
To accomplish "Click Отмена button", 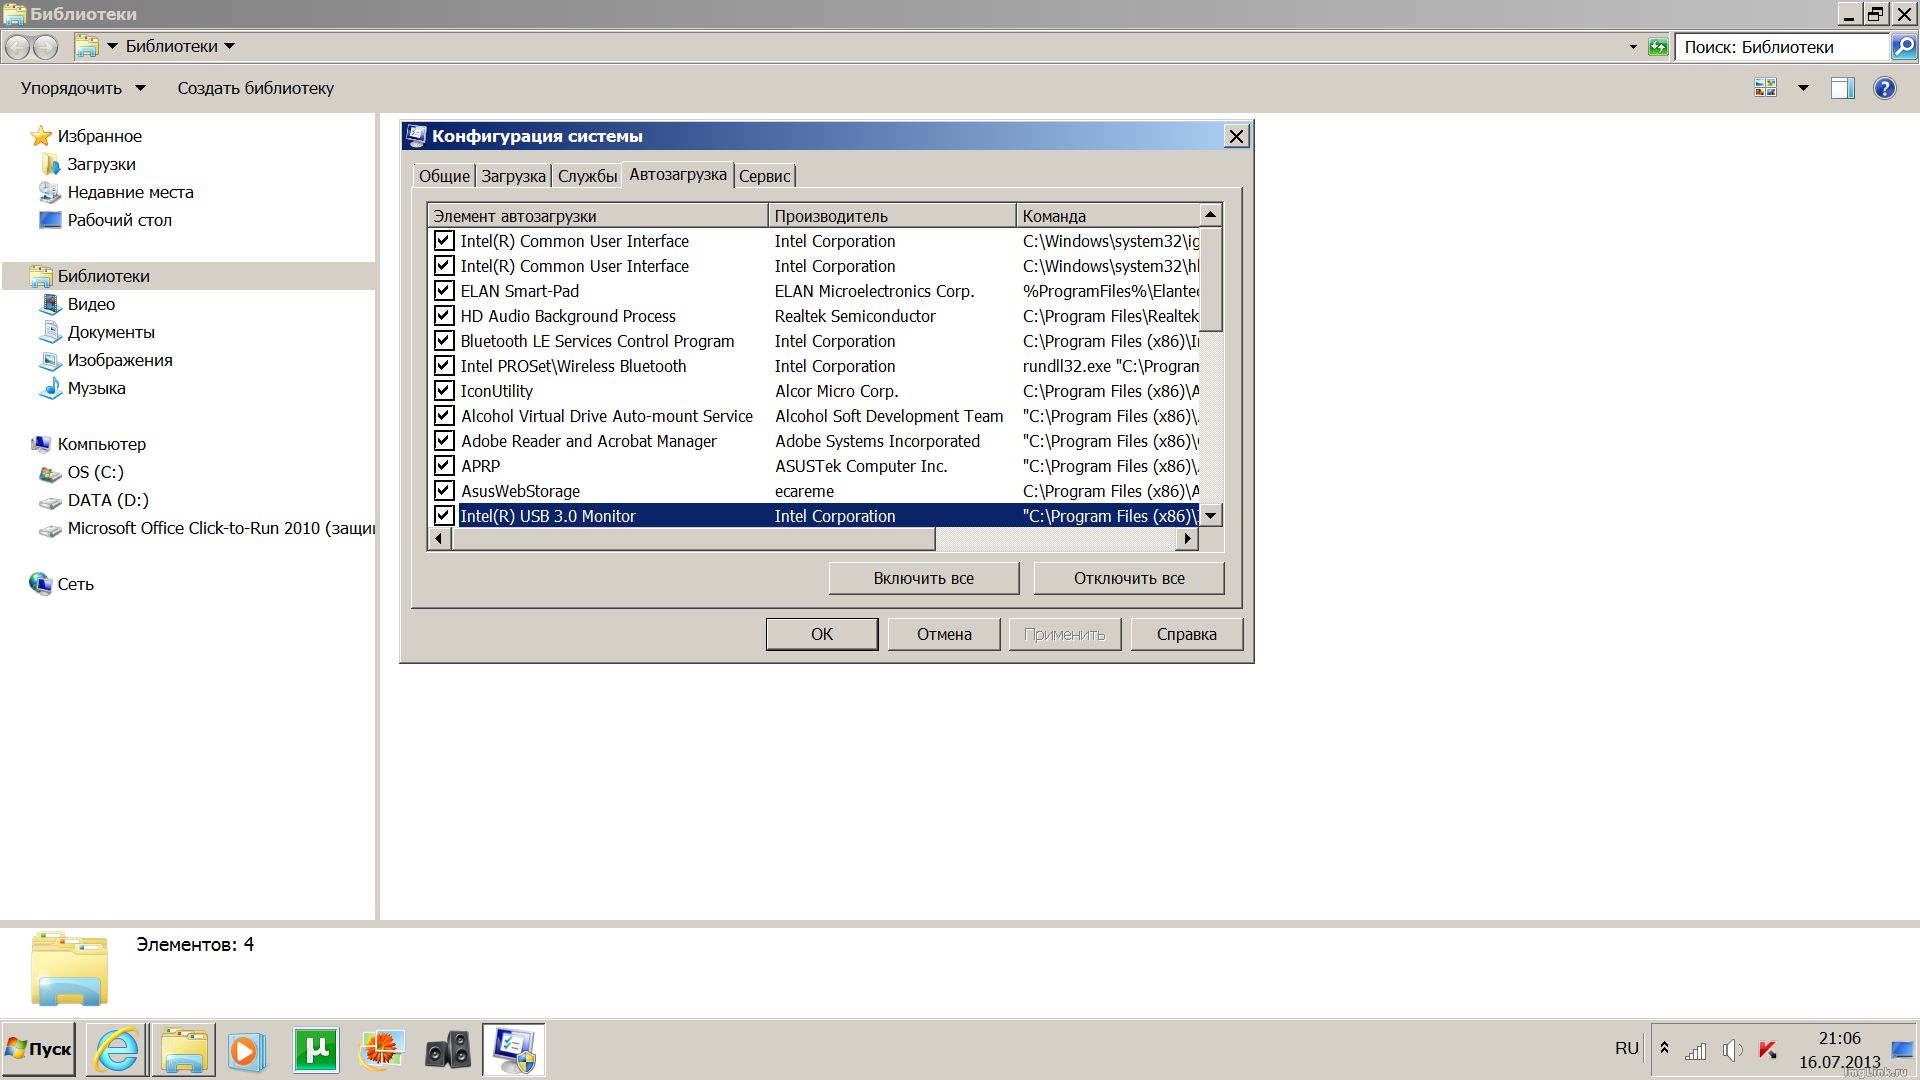I will (x=944, y=634).
